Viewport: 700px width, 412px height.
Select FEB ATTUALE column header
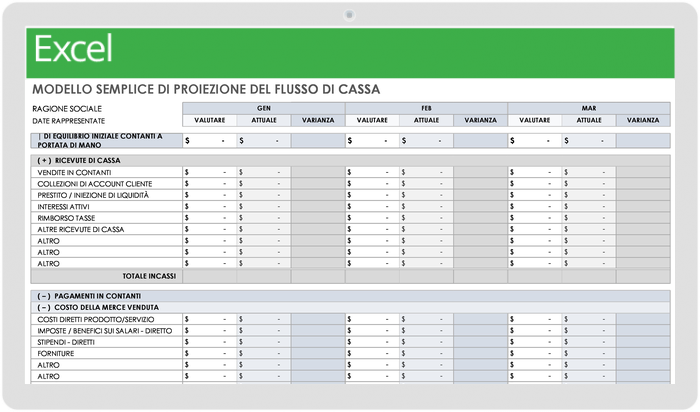tap(426, 120)
